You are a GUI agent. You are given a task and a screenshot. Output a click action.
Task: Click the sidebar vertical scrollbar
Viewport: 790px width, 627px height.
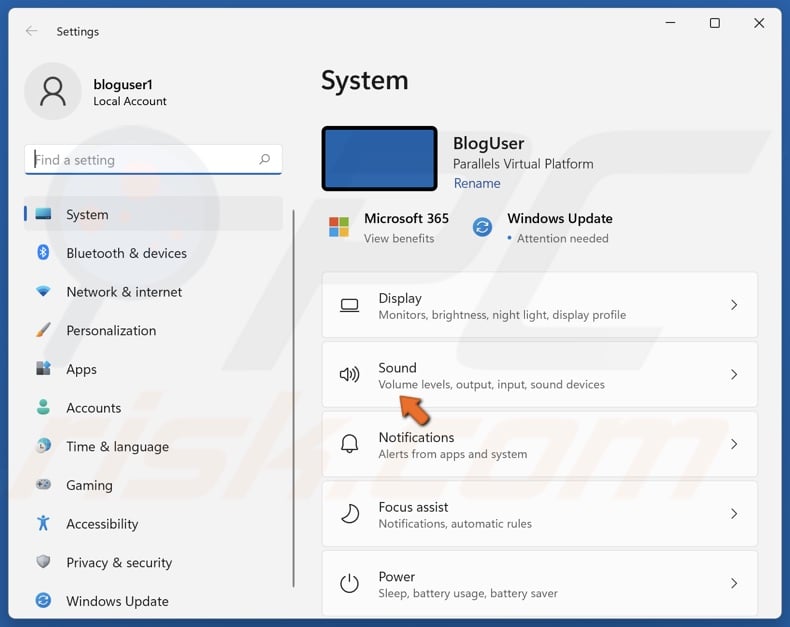tap(294, 398)
